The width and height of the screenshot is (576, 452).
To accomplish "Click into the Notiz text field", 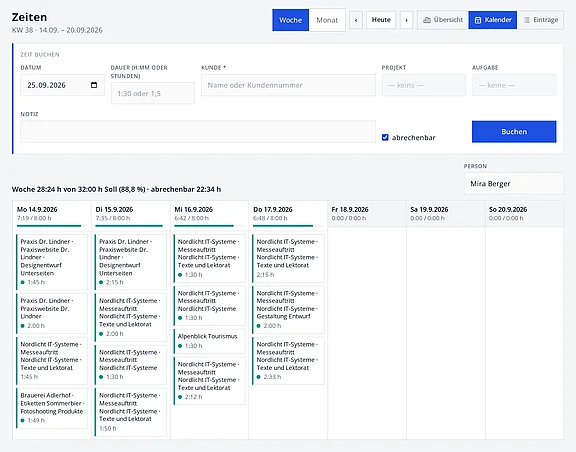I will coord(198,132).
